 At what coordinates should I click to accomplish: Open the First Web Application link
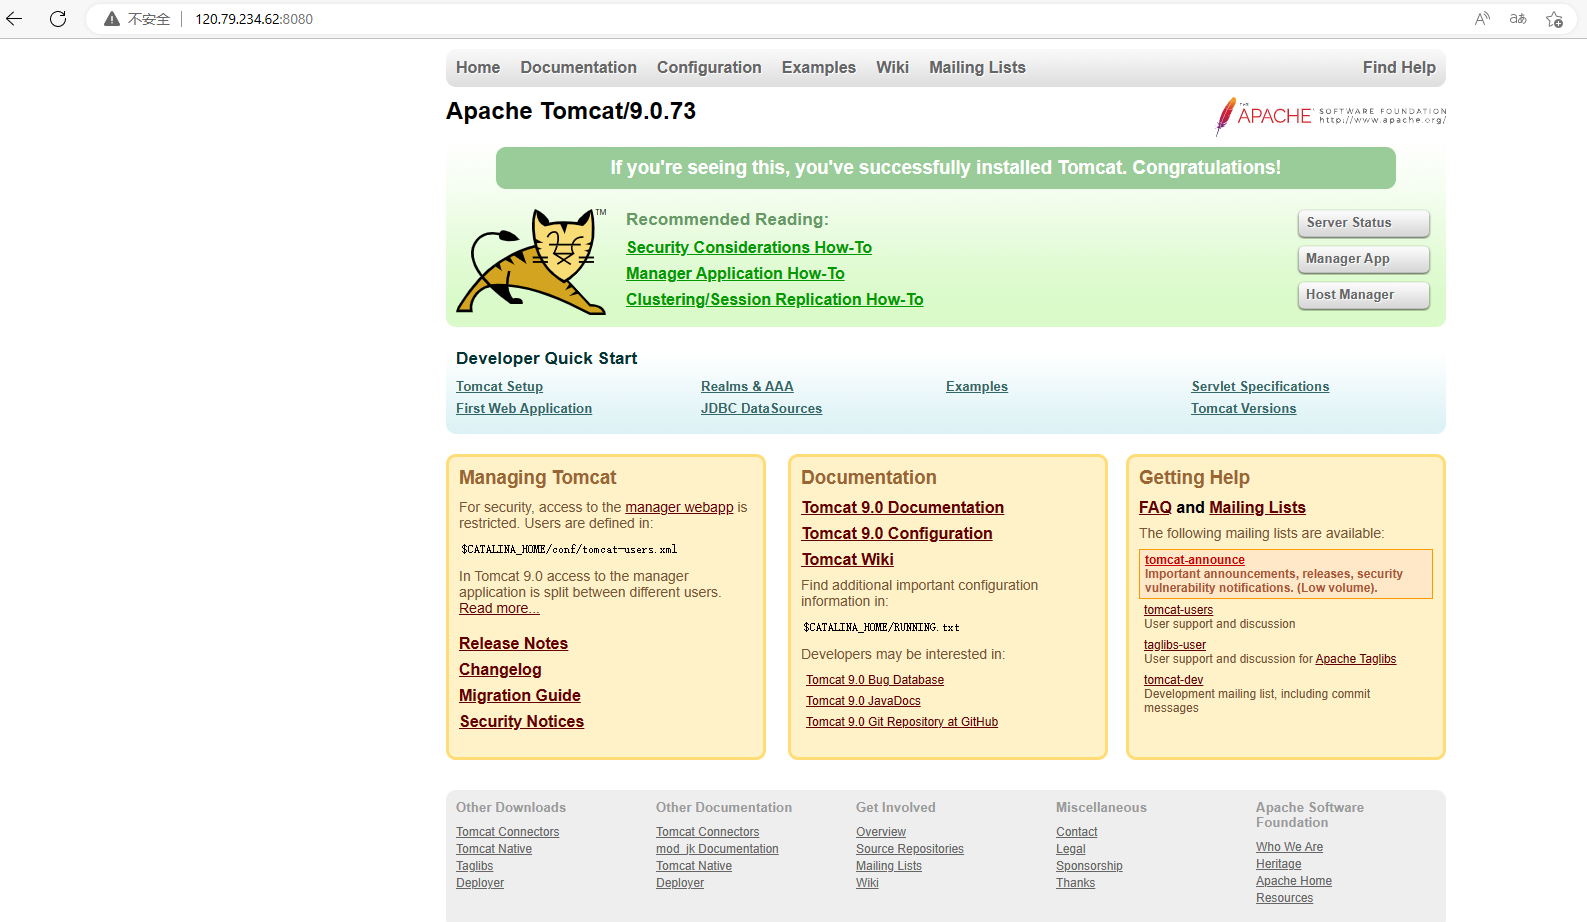point(524,408)
